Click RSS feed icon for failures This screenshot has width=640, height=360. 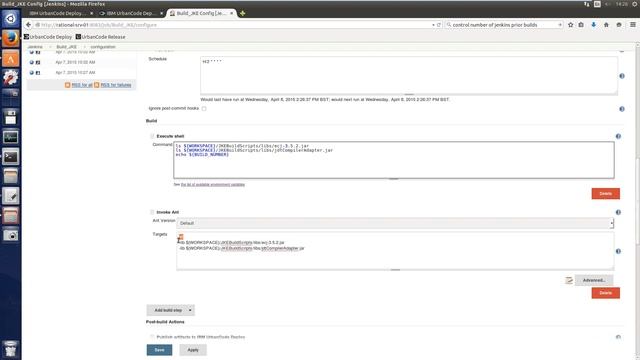click(97, 85)
